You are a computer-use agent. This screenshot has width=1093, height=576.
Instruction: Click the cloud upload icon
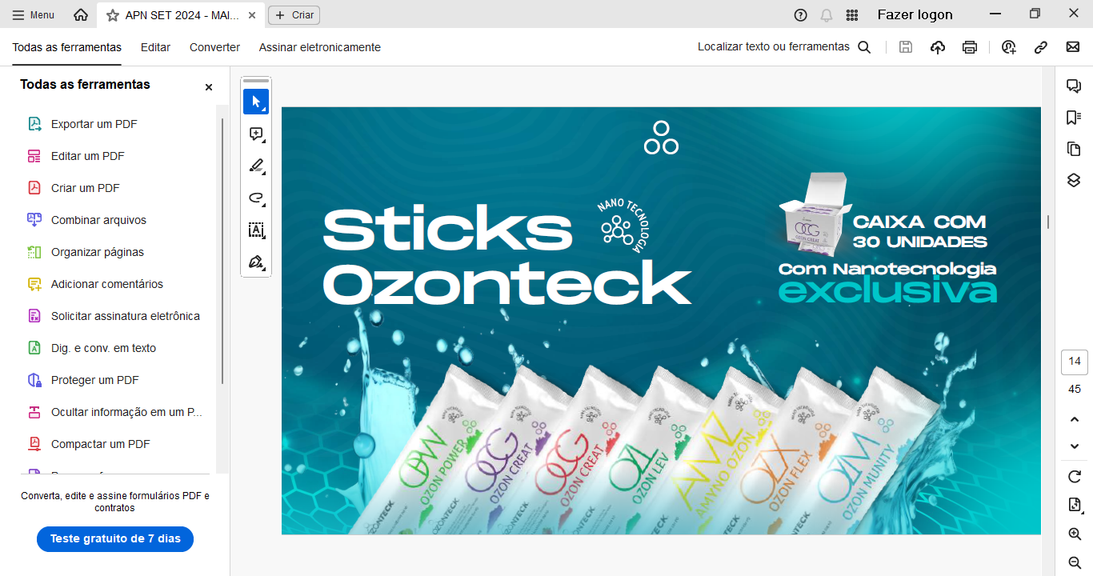click(938, 47)
